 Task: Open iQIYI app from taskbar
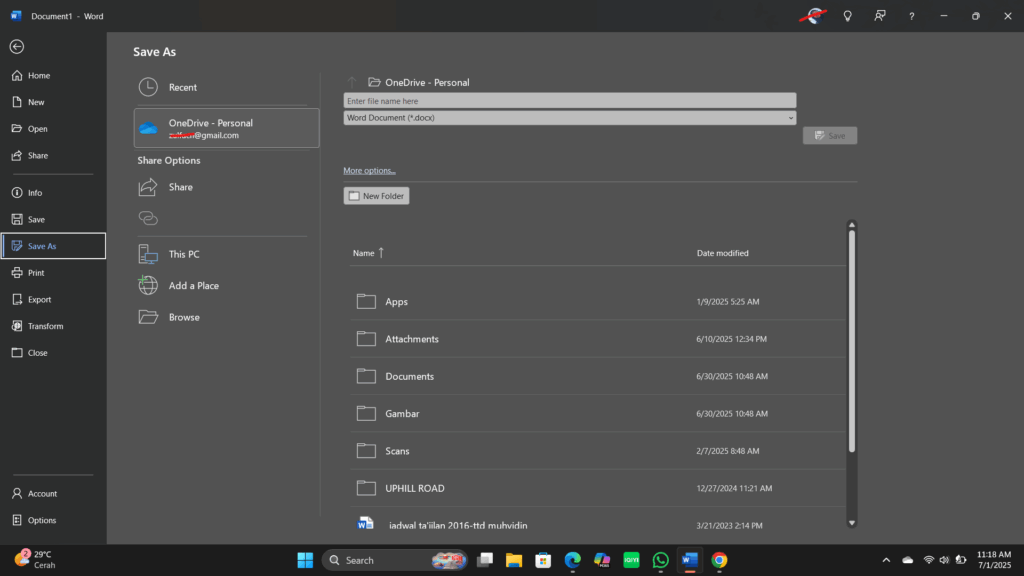632,560
